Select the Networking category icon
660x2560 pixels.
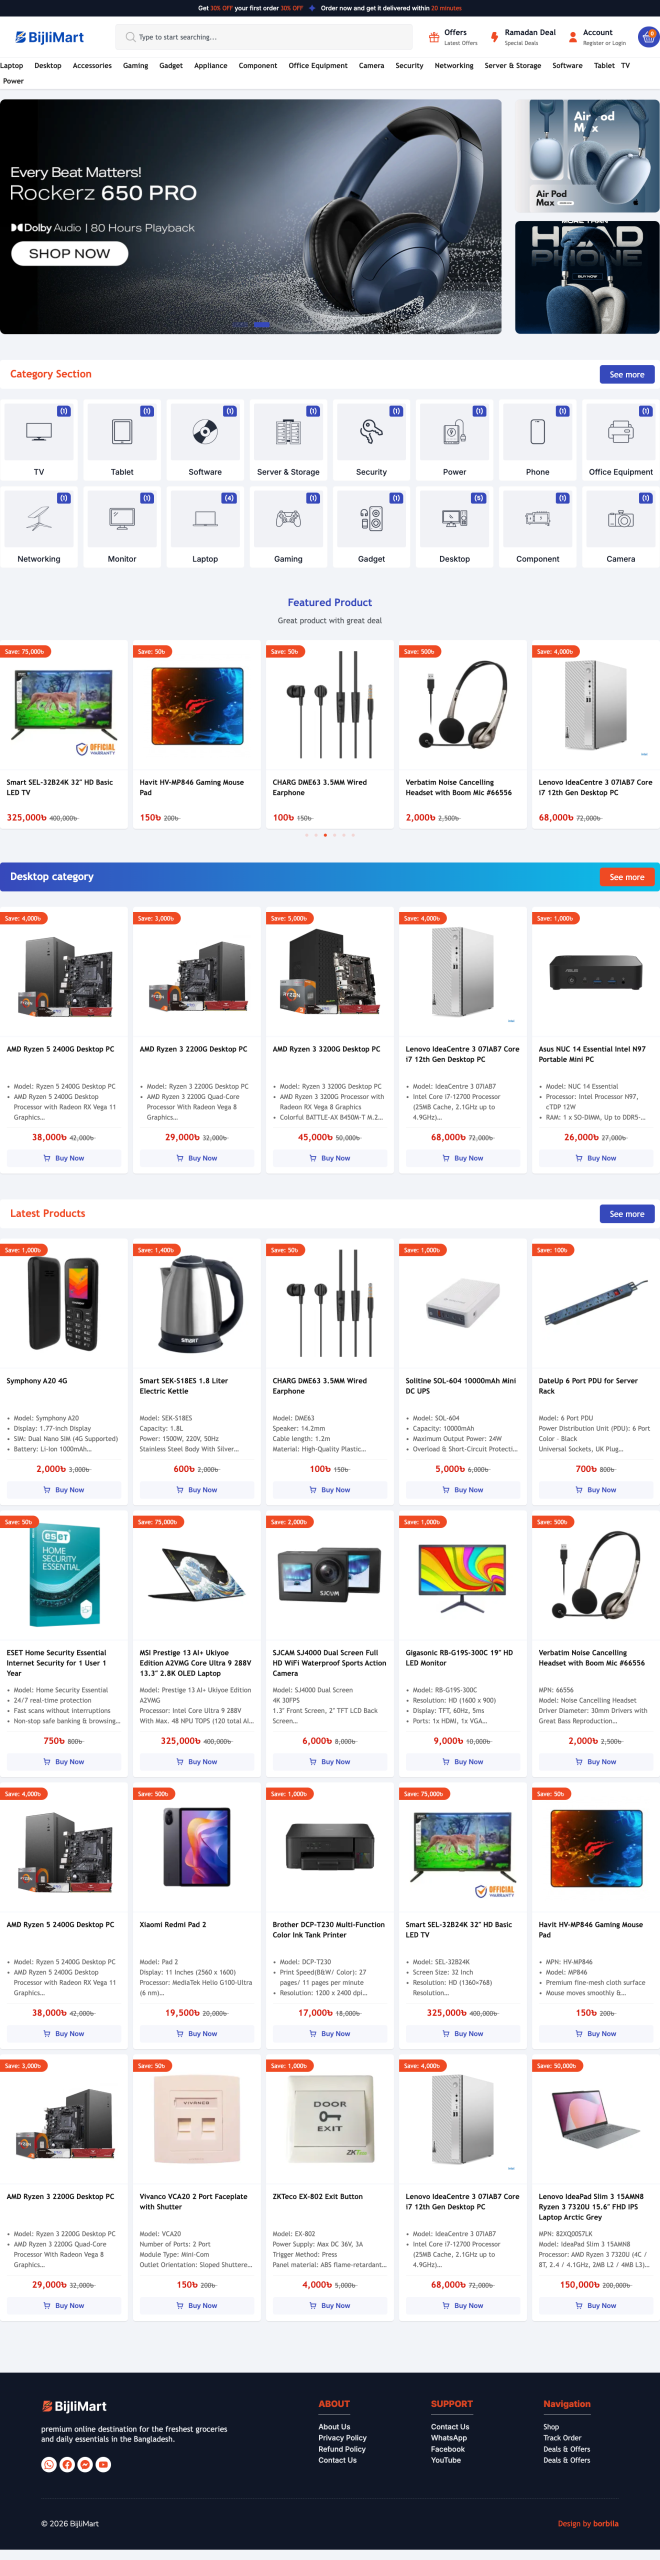tap(39, 519)
